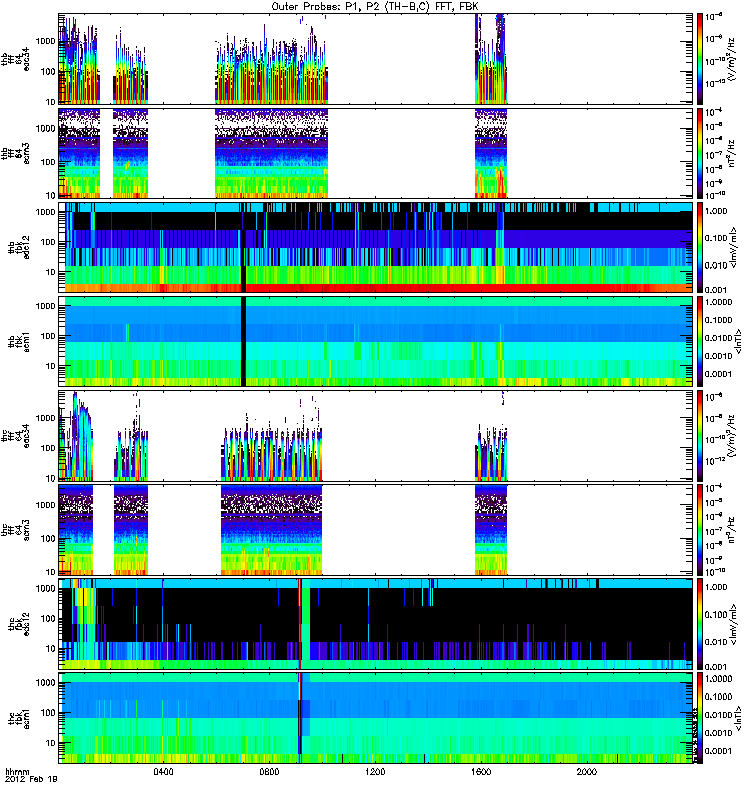Click the '<|mV/m|>' unit label beside thb edc12 color bar
The height and width of the screenshot is (800, 750).
pyautogui.click(x=733, y=247)
